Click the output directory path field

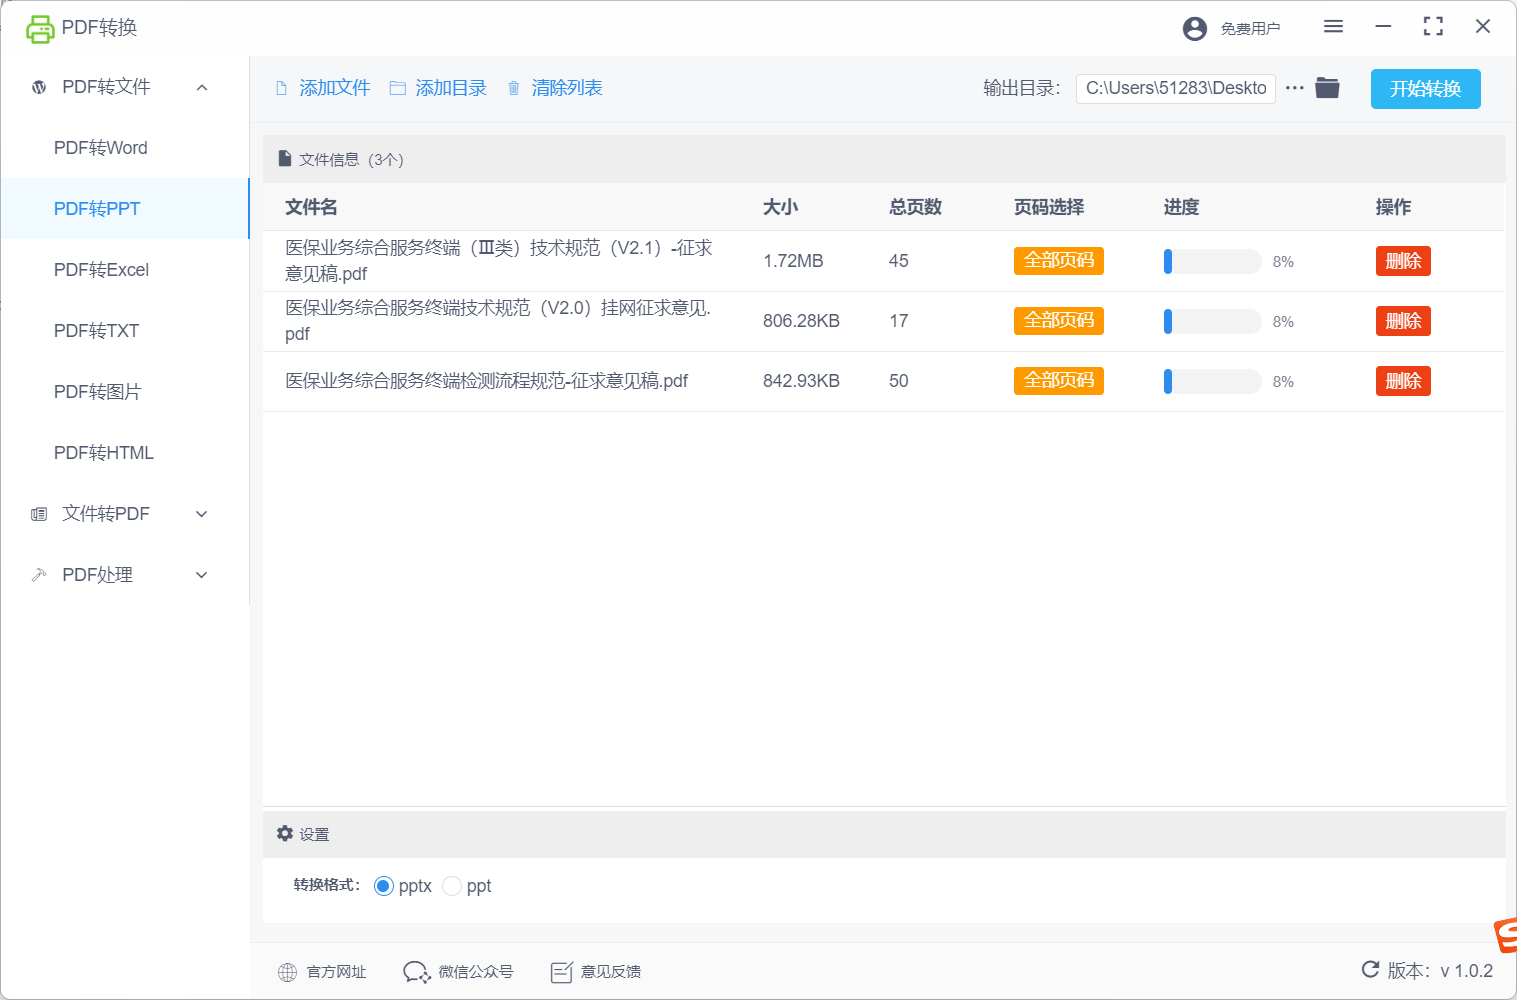click(x=1176, y=88)
